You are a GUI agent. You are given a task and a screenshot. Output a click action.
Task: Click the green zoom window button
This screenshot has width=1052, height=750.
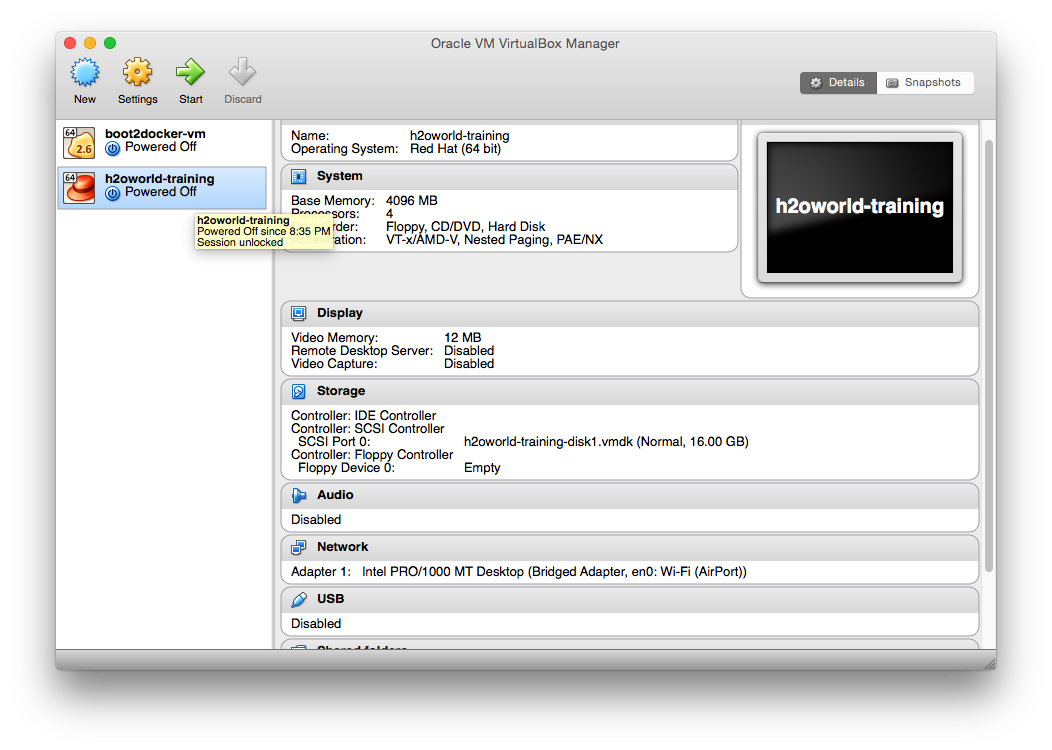(110, 43)
